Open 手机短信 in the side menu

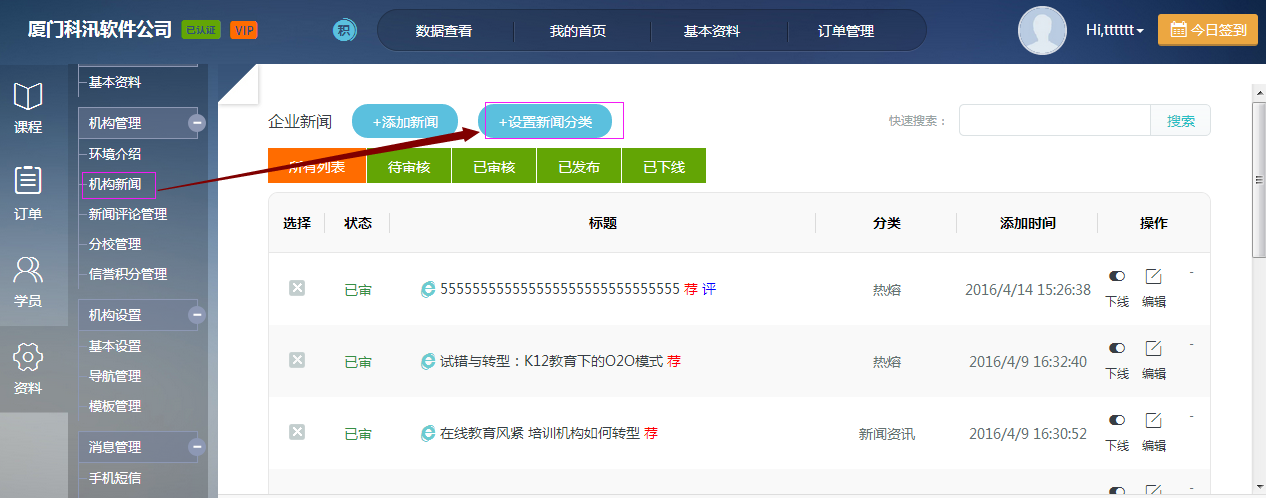click(115, 478)
